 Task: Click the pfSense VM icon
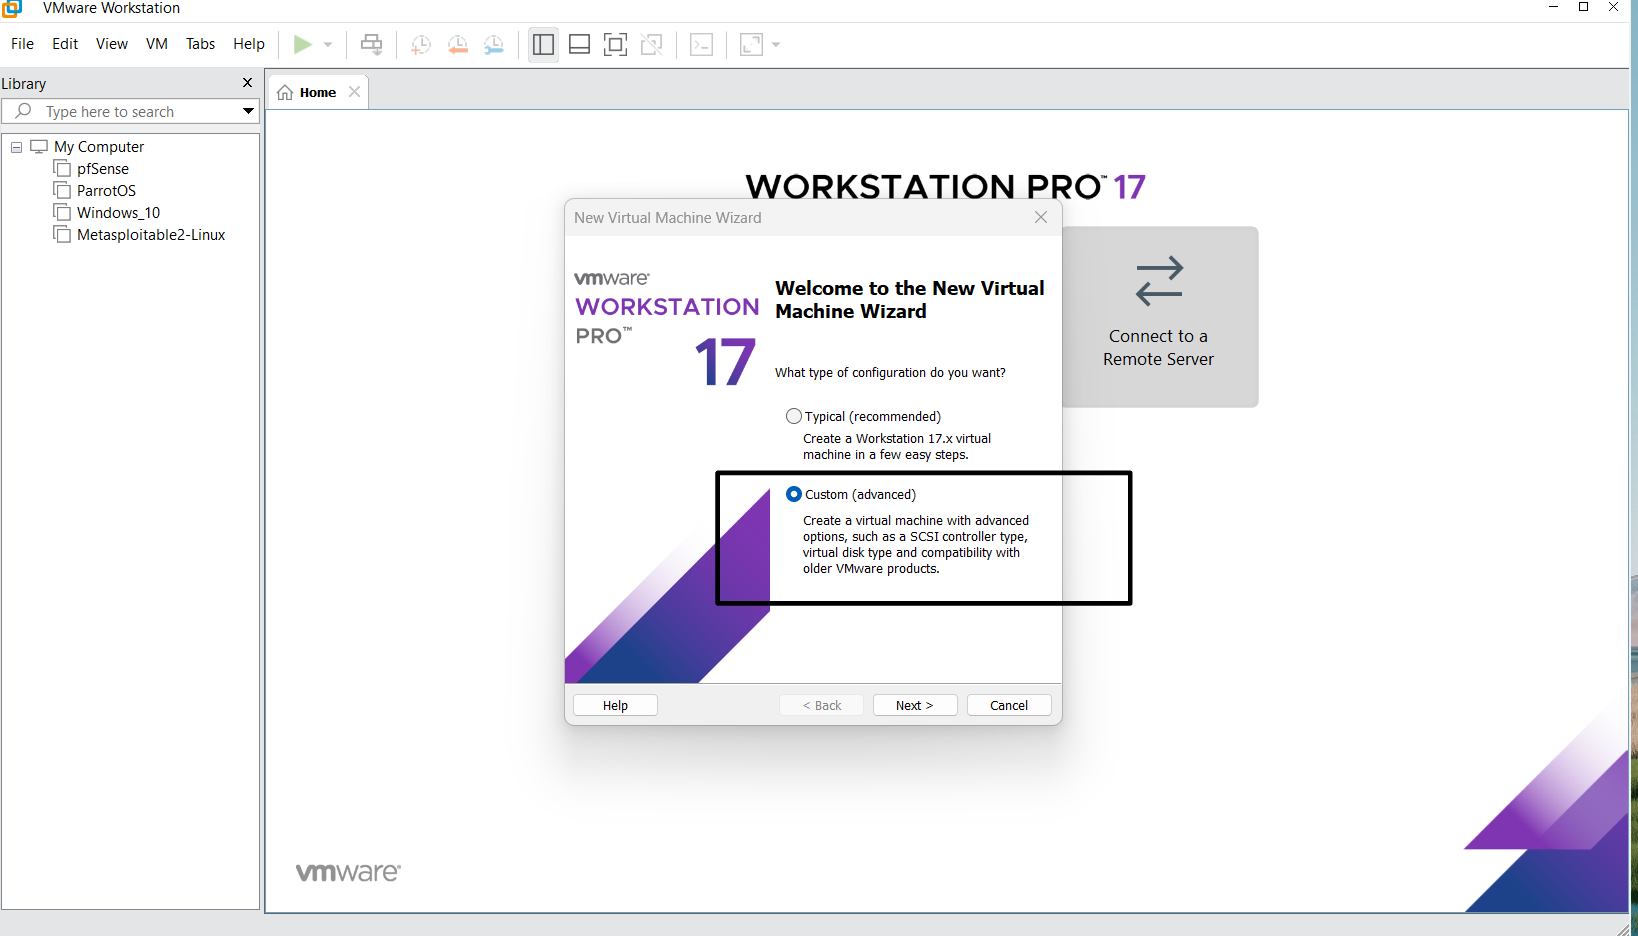[x=62, y=168]
